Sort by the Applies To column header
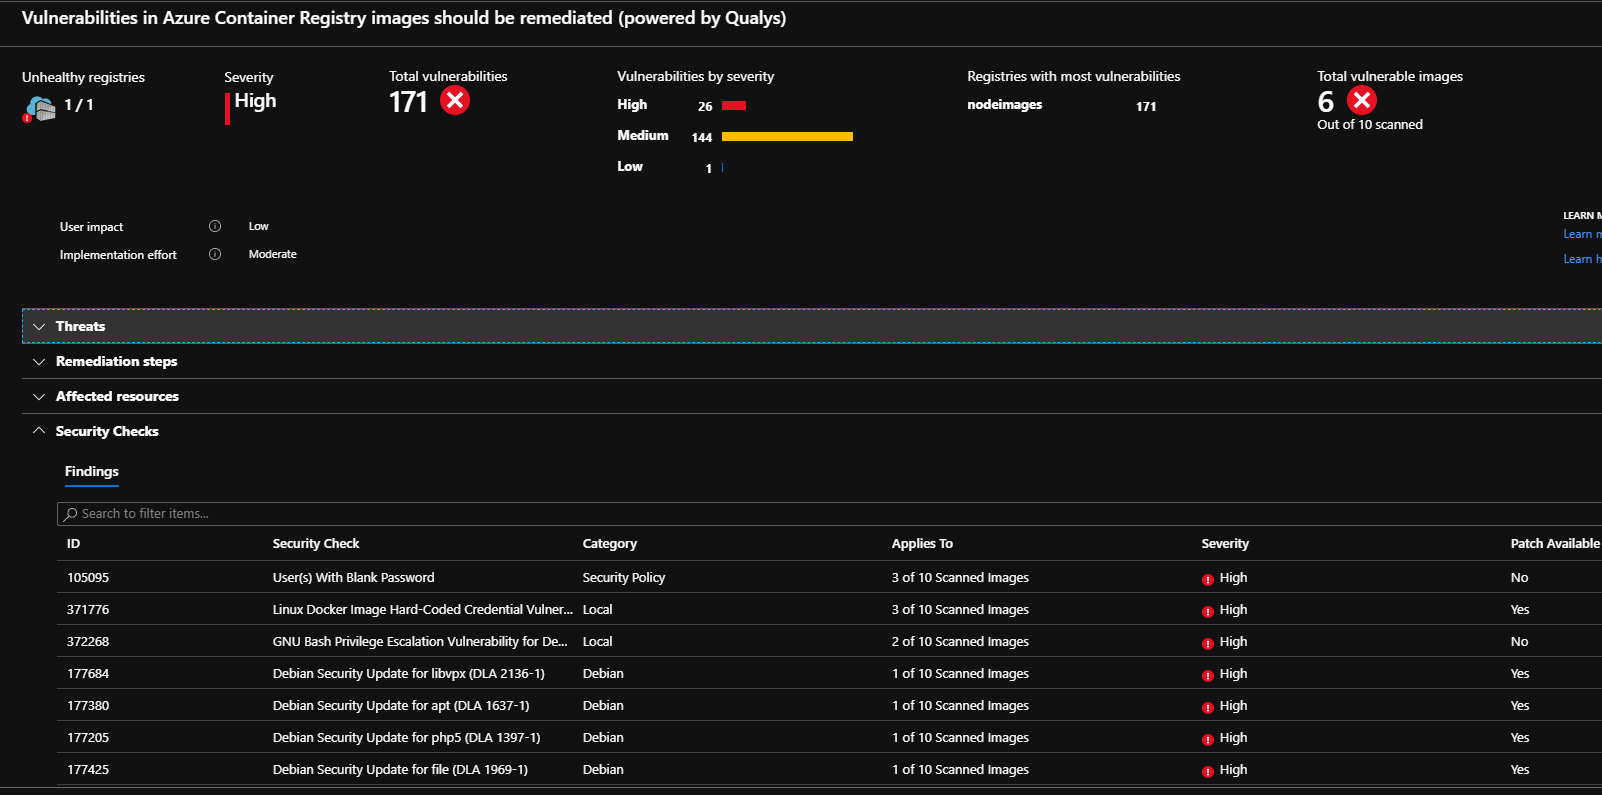The image size is (1602, 795). pyautogui.click(x=922, y=544)
